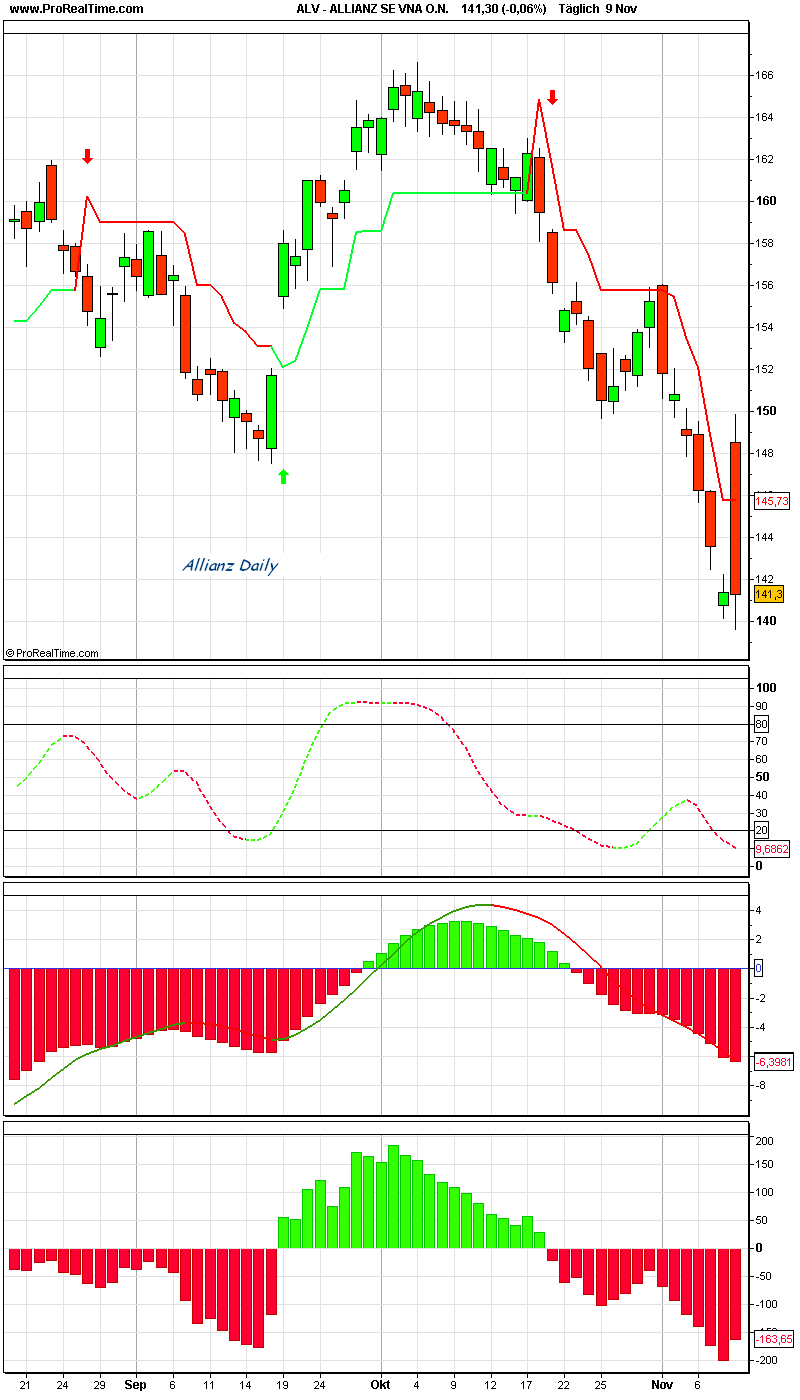800x1400 pixels.
Task: Click the 160 price axis label
Action: pos(765,201)
